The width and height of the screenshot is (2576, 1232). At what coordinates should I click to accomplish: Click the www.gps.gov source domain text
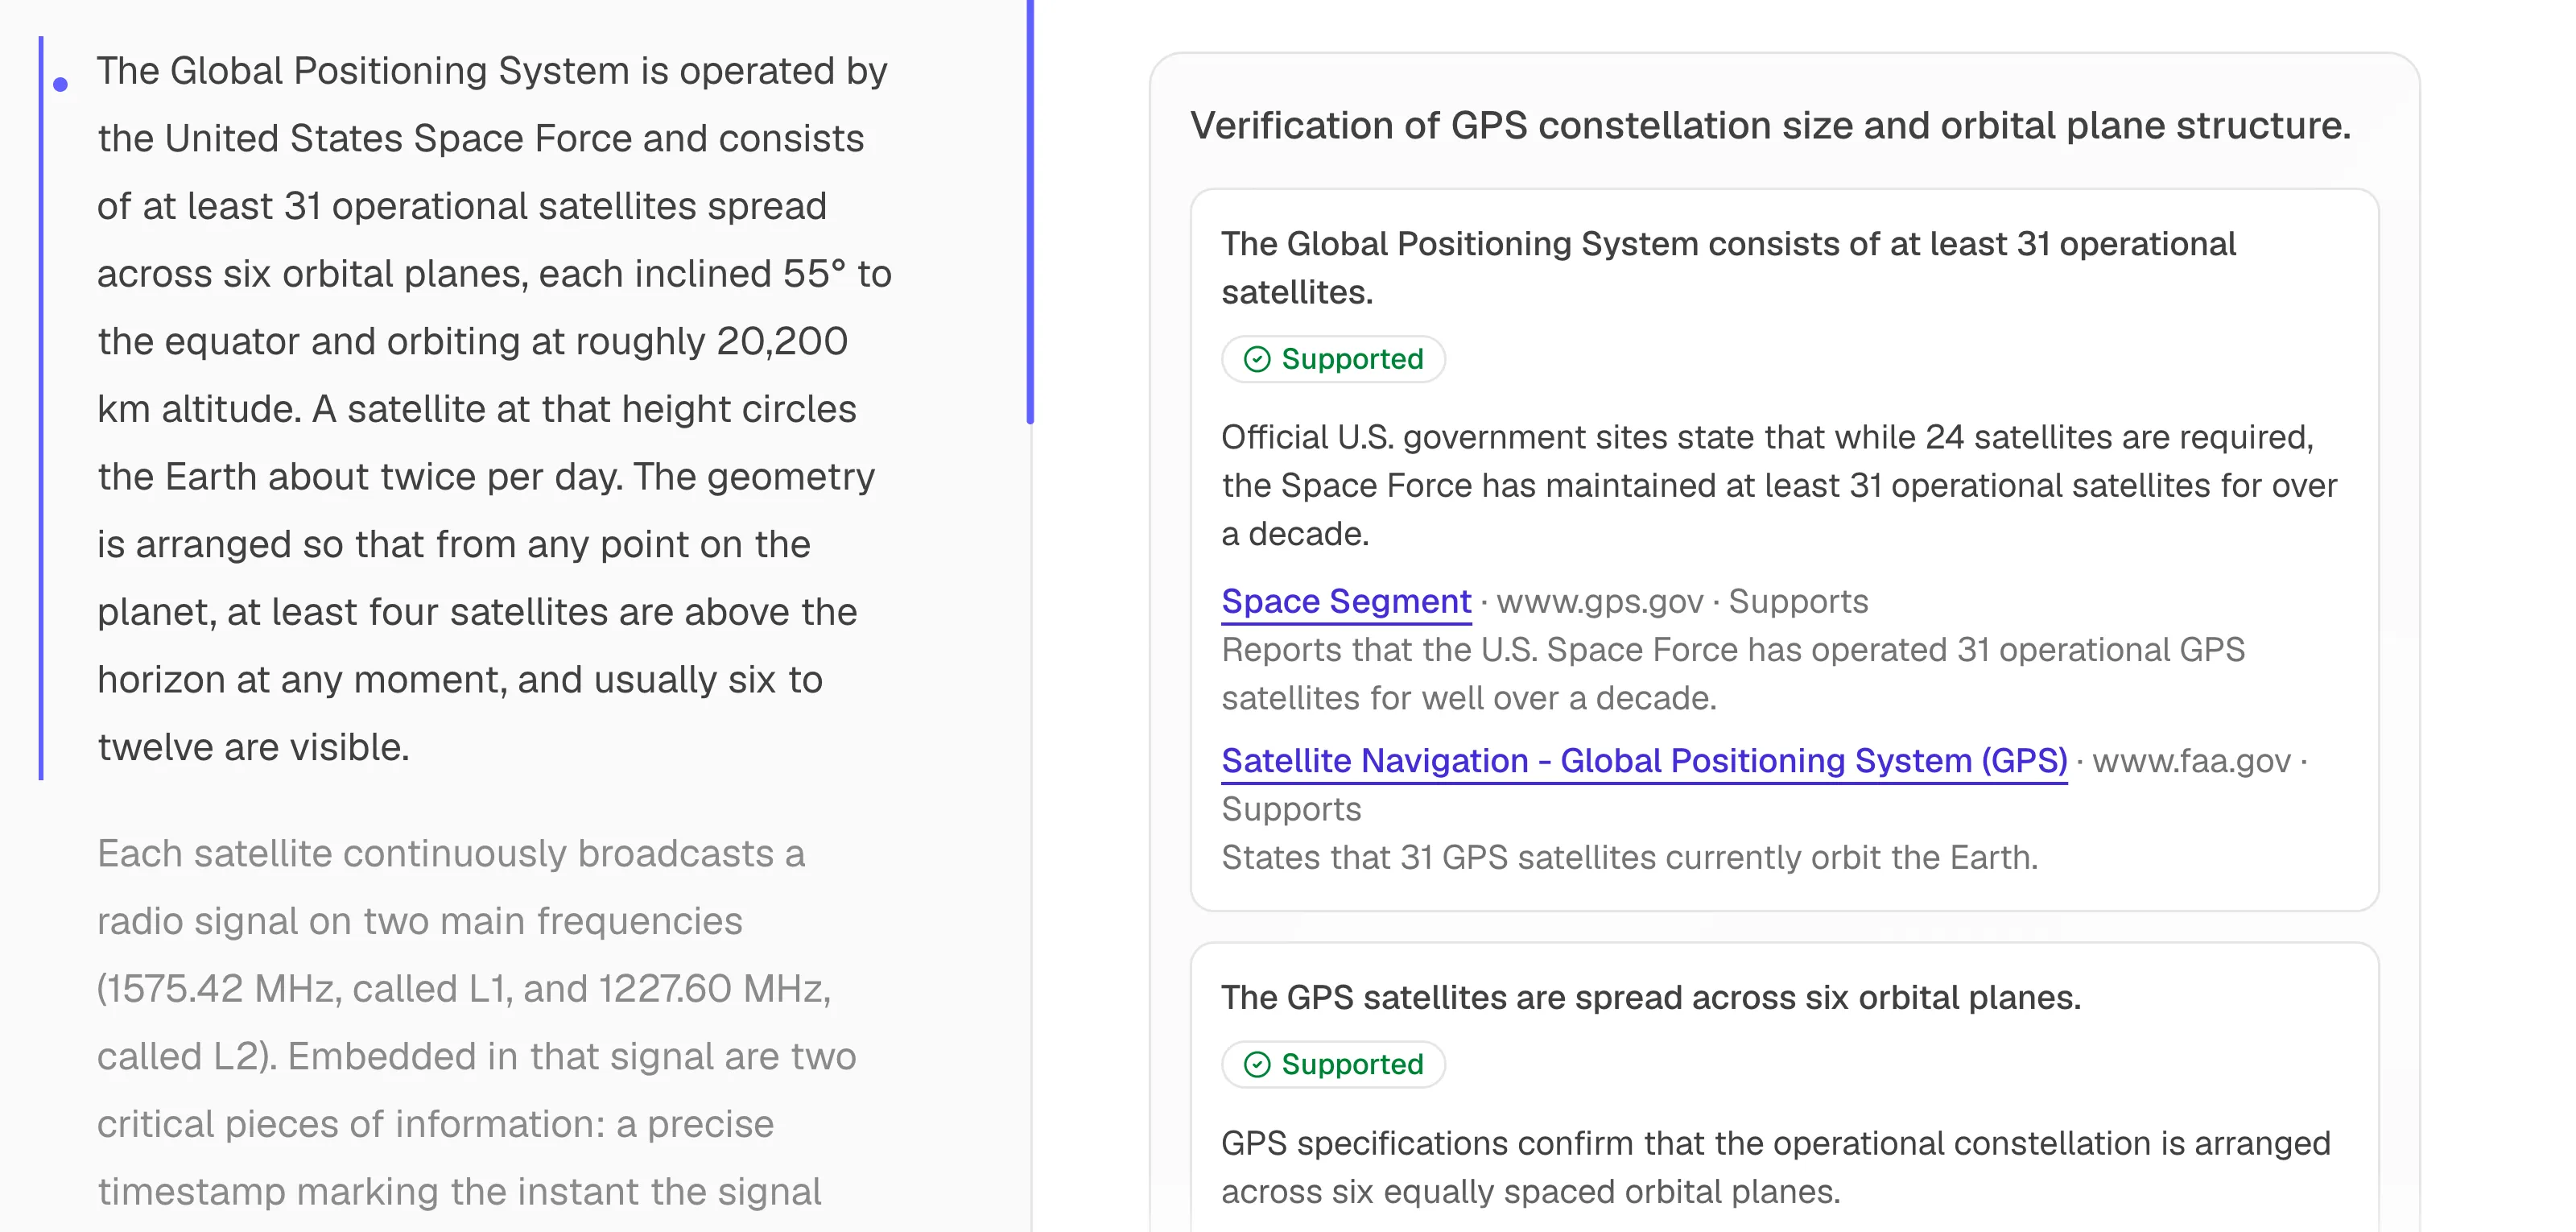coord(1599,602)
